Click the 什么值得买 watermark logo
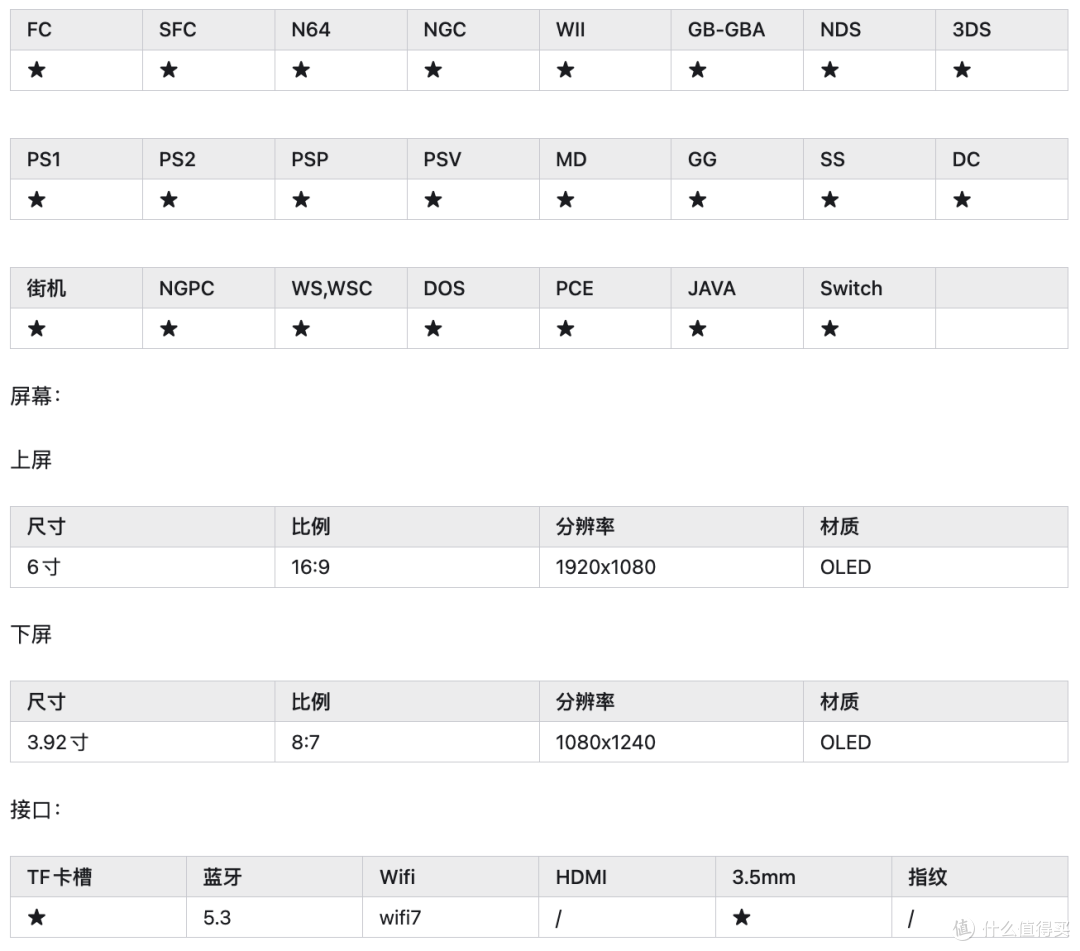The width and height of the screenshot is (1080, 951). [x=1010, y=929]
